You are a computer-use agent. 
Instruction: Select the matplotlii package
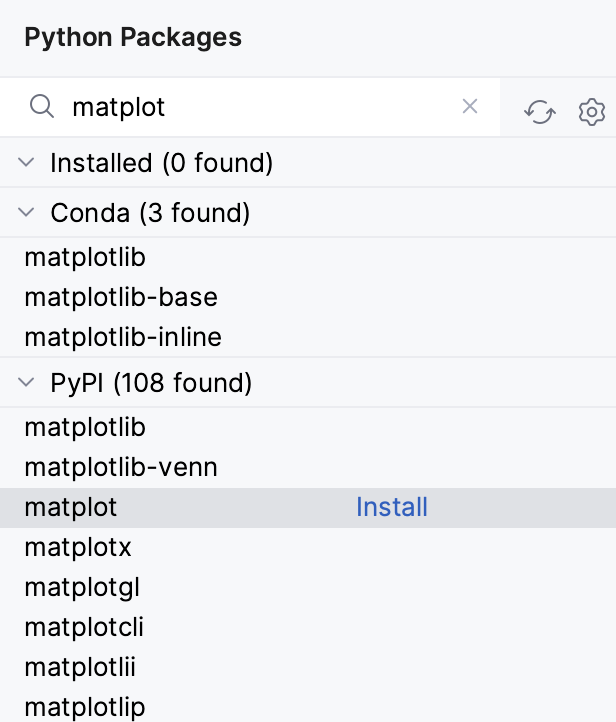pos(79,667)
